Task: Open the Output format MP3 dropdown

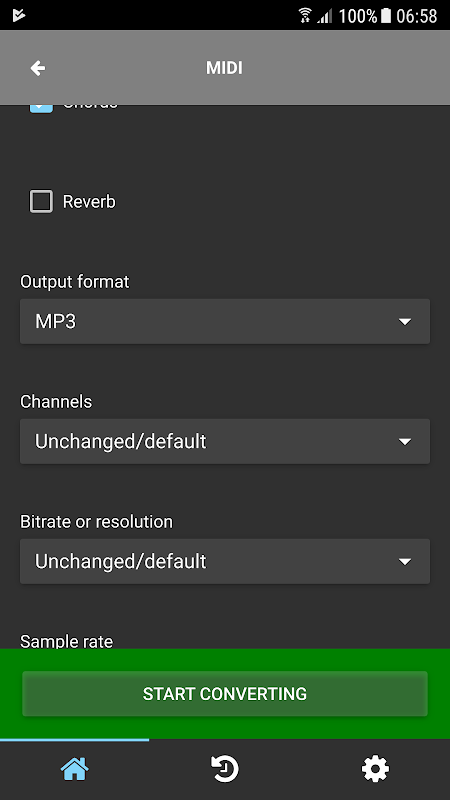Action: point(225,321)
